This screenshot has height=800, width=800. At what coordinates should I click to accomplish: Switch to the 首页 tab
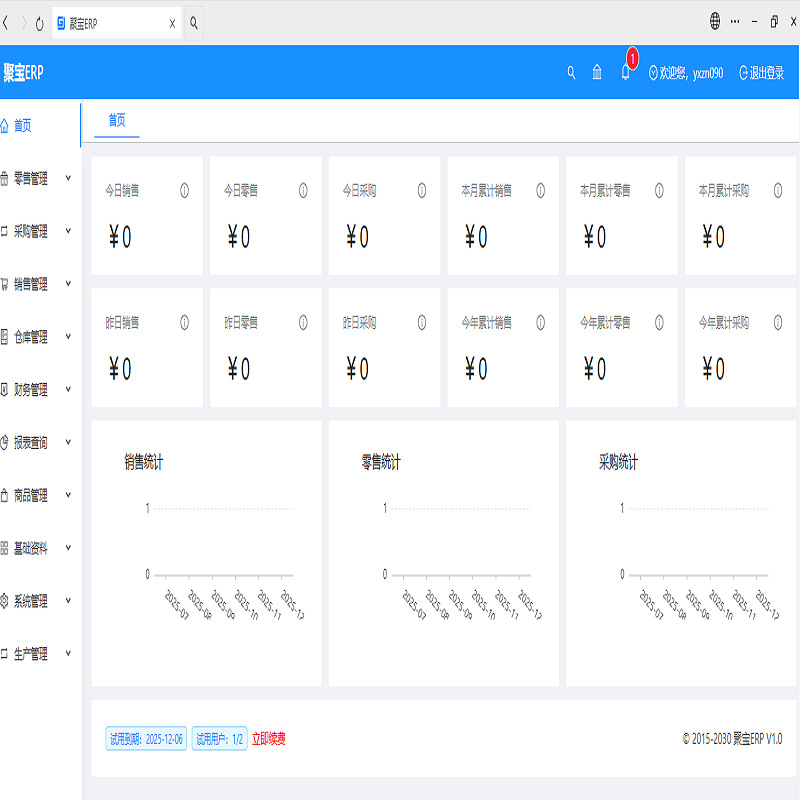pos(117,120)
